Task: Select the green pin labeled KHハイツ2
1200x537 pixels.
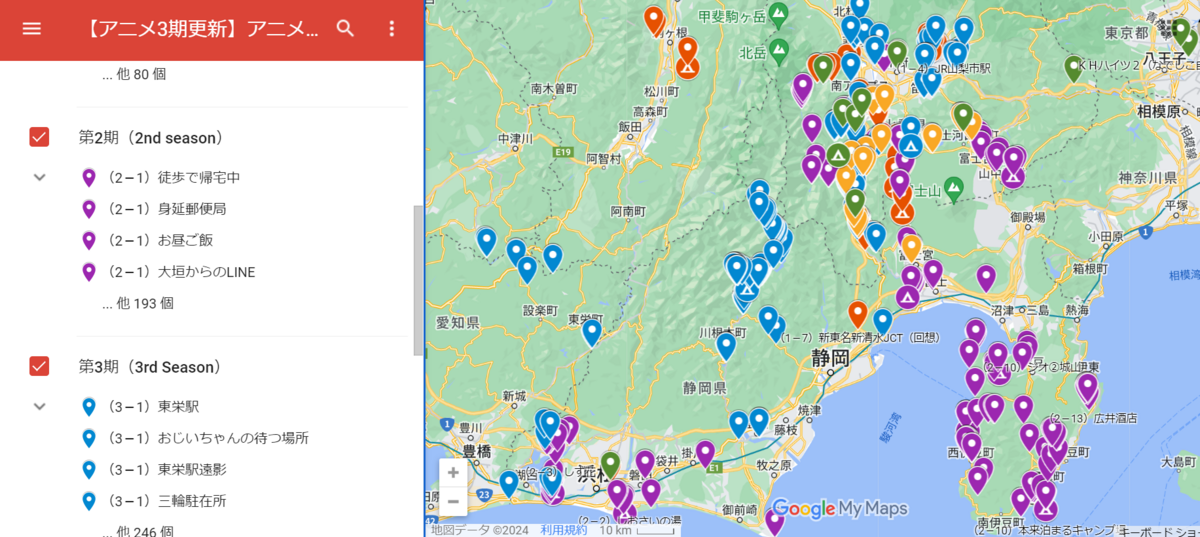Action: coord(1074,68)
